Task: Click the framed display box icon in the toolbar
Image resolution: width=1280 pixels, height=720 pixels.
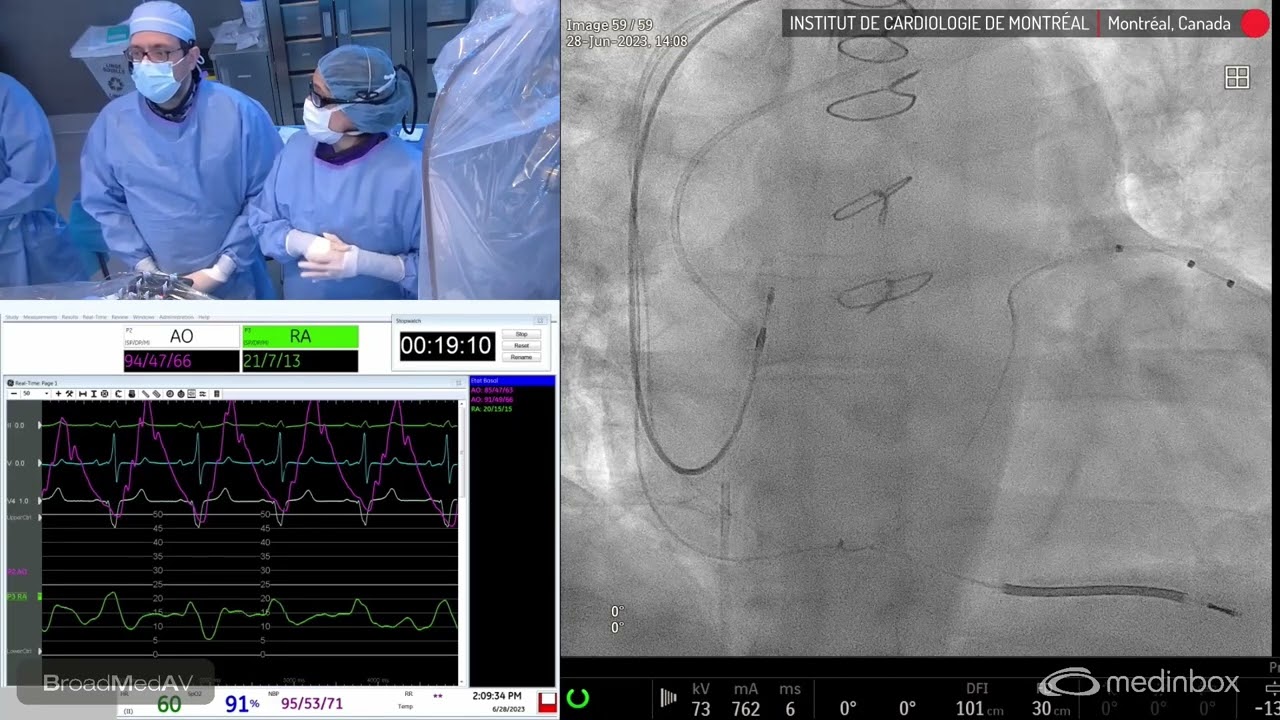Action: click(x=192, y=394)
